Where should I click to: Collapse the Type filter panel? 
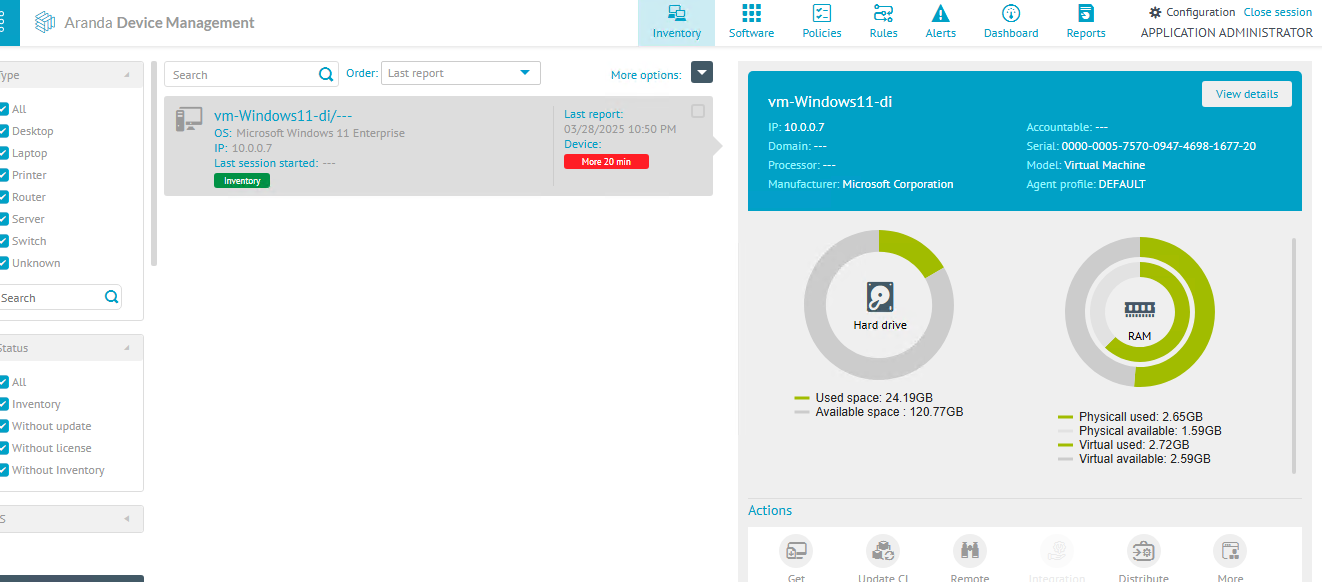click(x=127, y=75)
